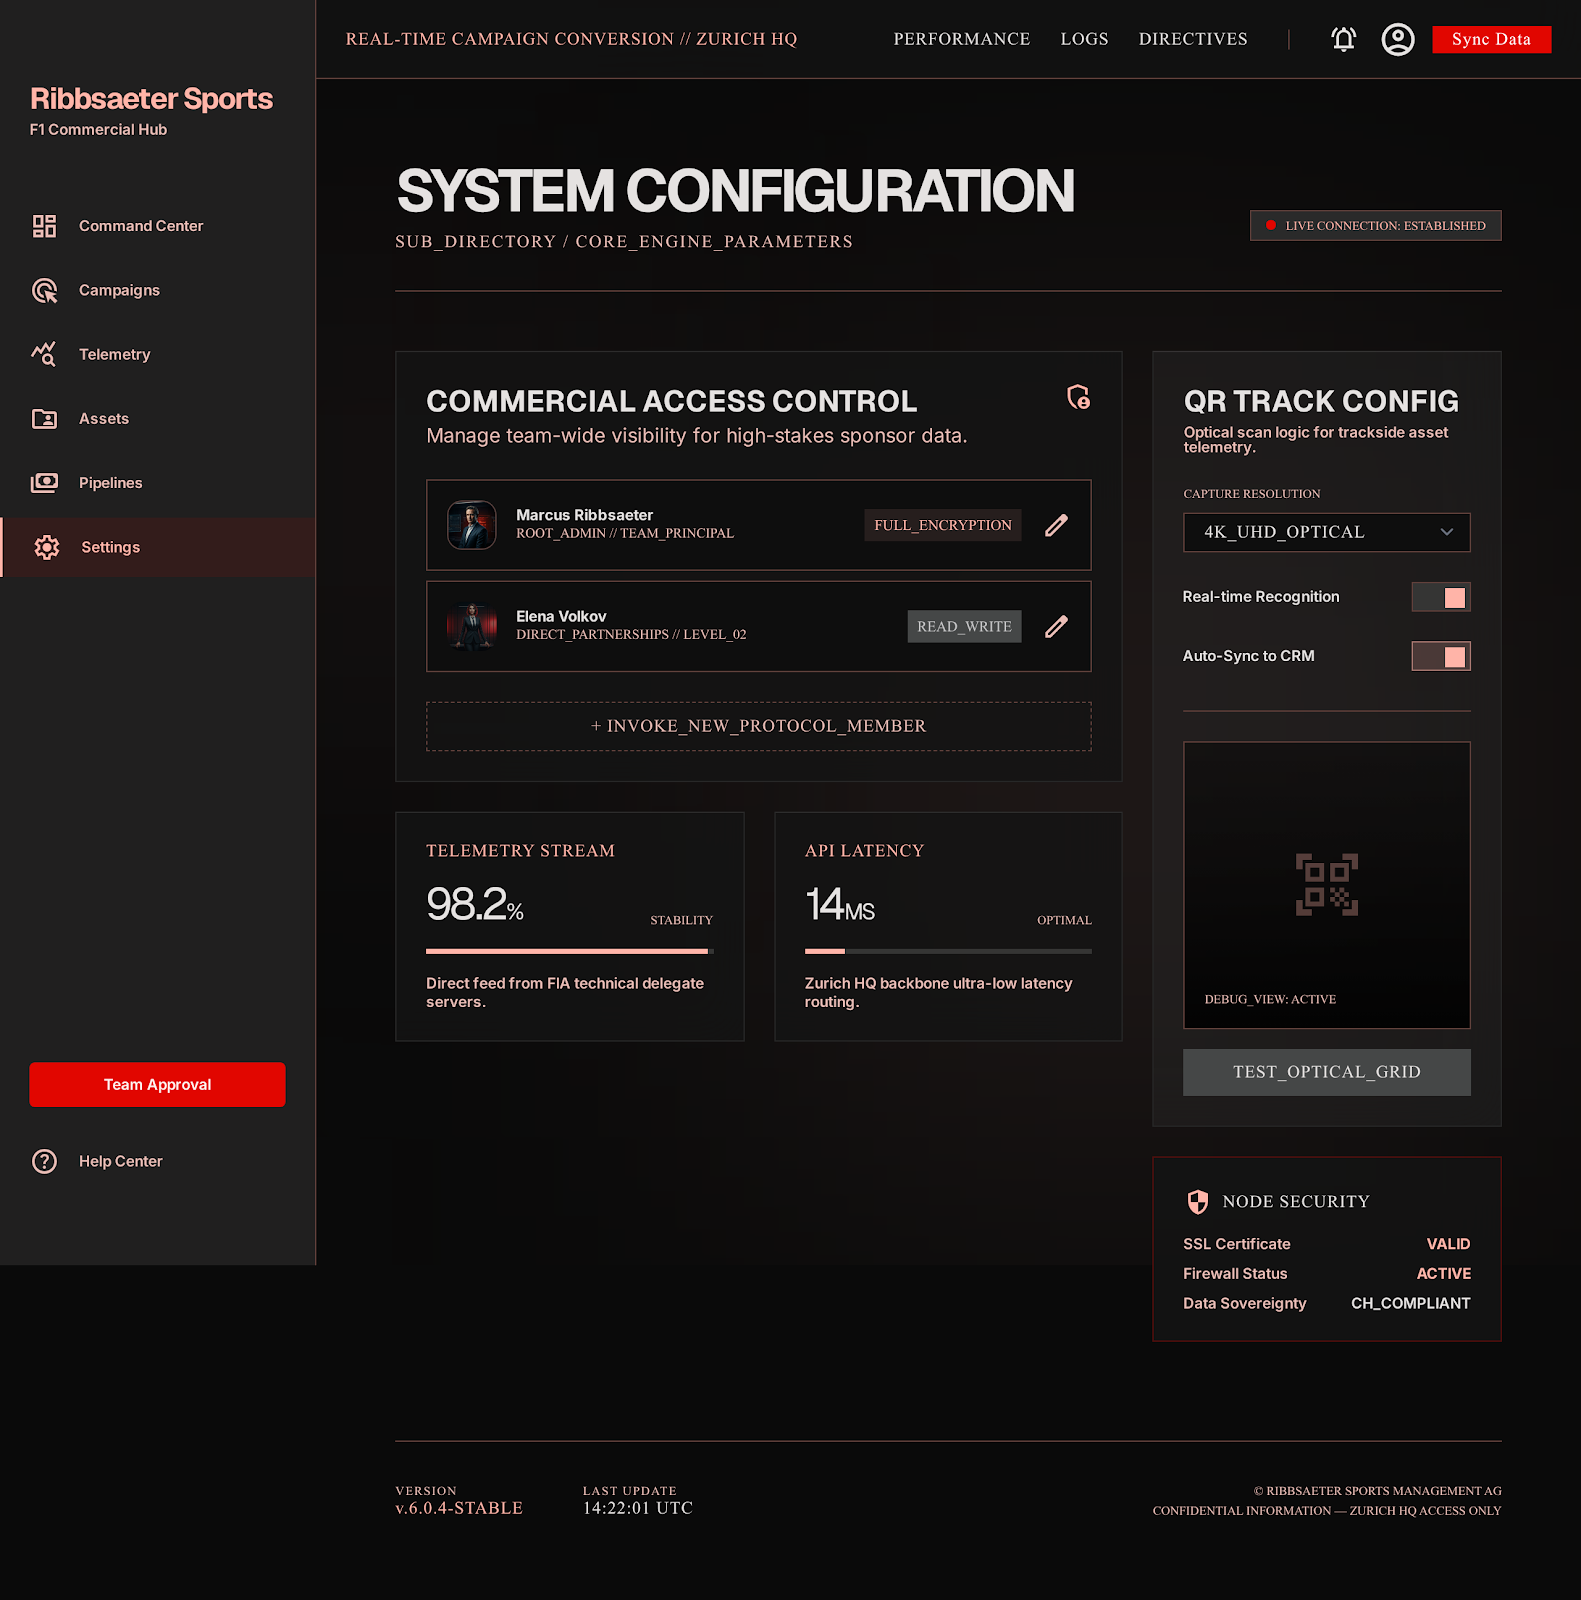Screen dimensions: 1581x1600
Task: Open Help Center link
Action: pos(120,1161)
